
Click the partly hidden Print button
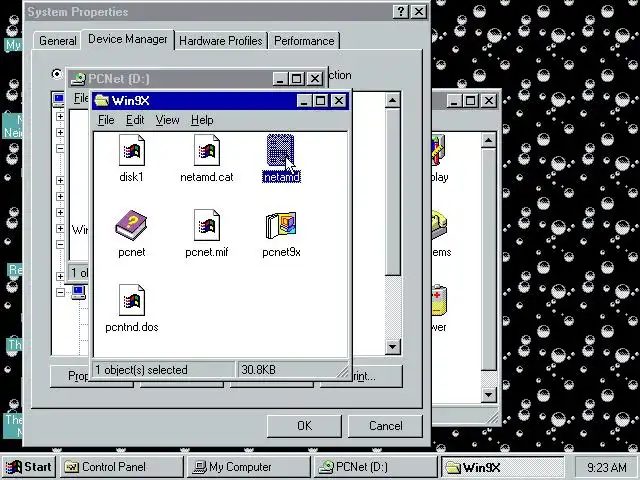click(377, 376)
